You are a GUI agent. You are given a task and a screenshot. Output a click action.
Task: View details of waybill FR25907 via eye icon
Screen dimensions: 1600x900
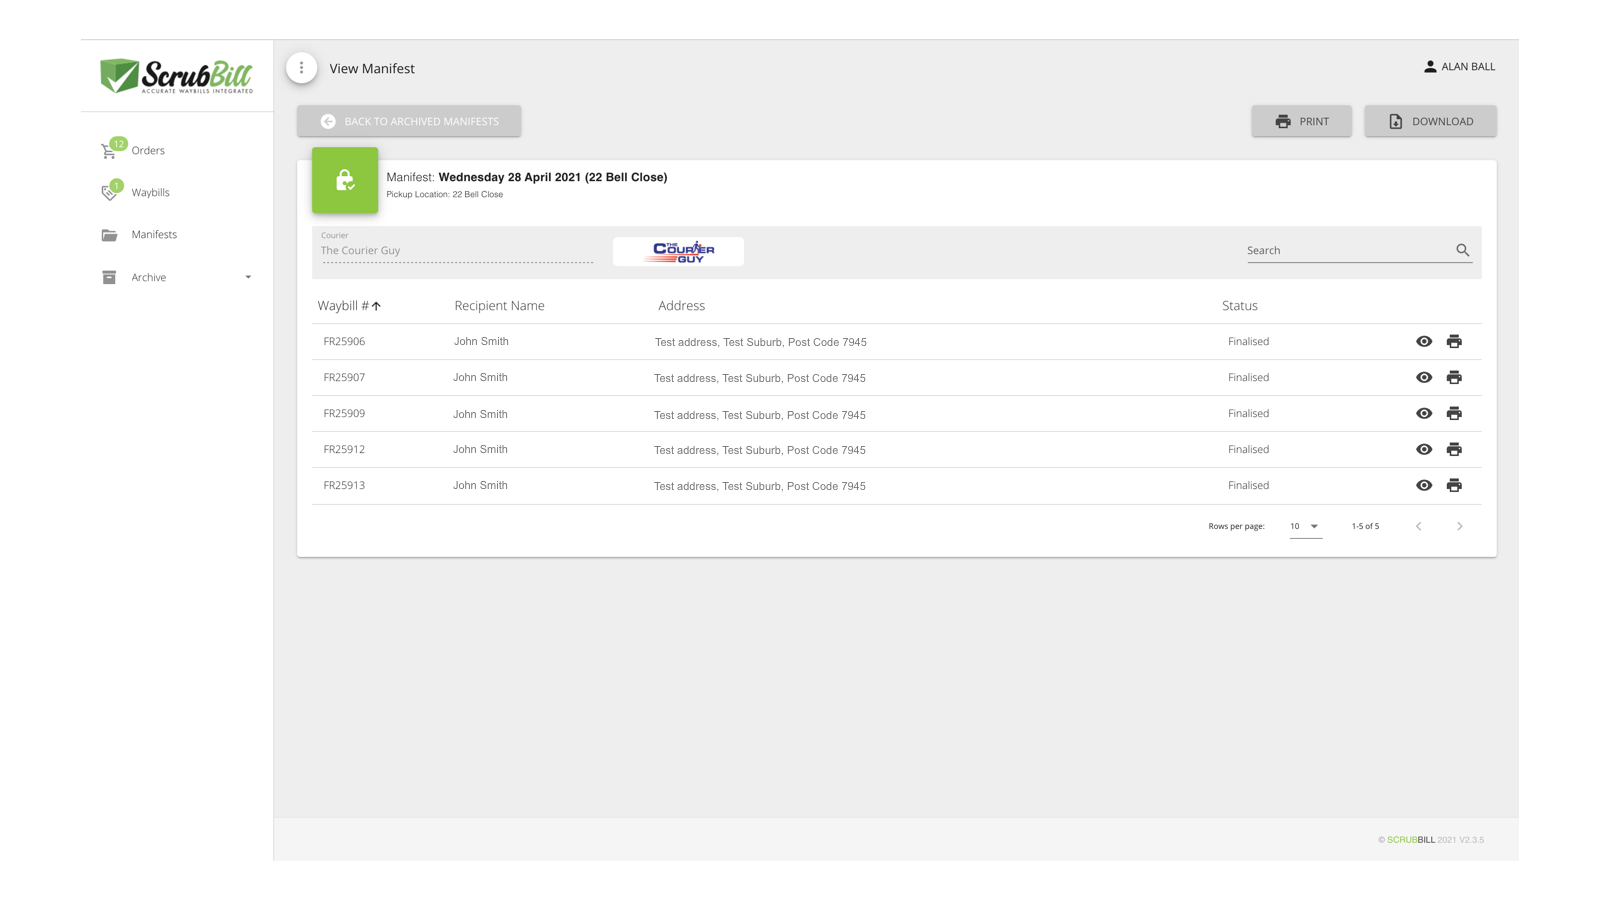1424,377
